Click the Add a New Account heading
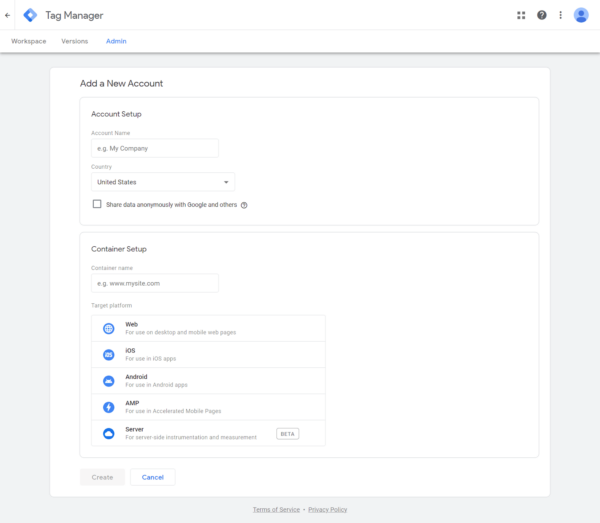The height and width of the screenshot is (523, 600). tap(121, 83)
